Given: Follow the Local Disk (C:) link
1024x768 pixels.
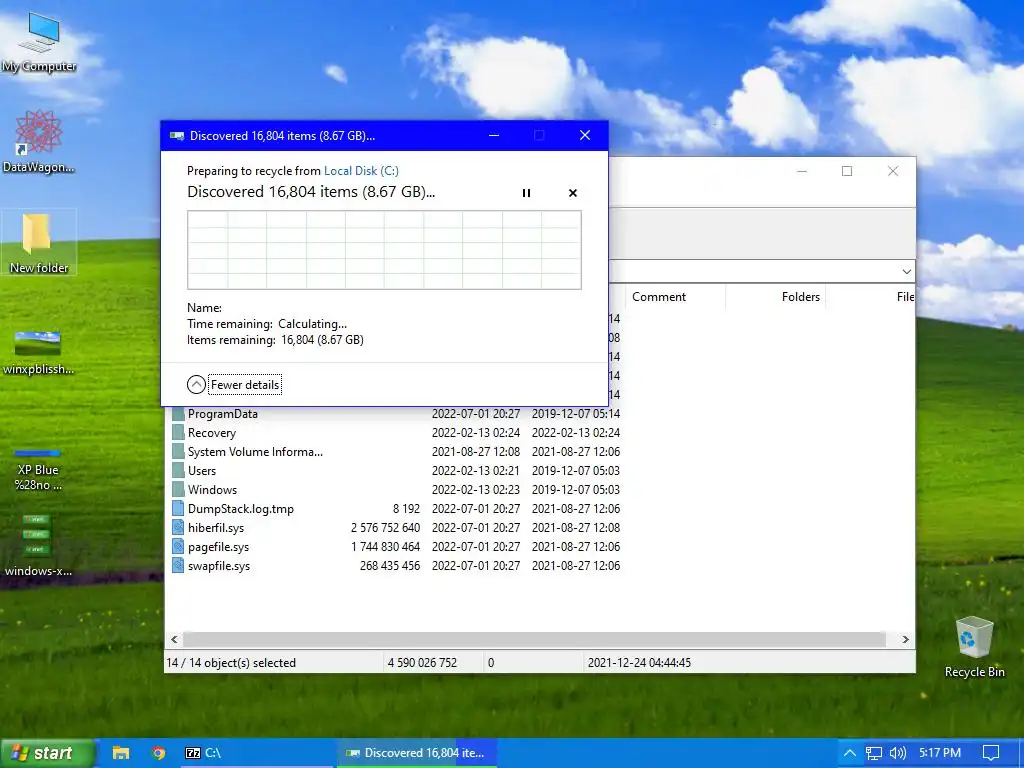Looking at the screenshot, I should click(361, 170).
